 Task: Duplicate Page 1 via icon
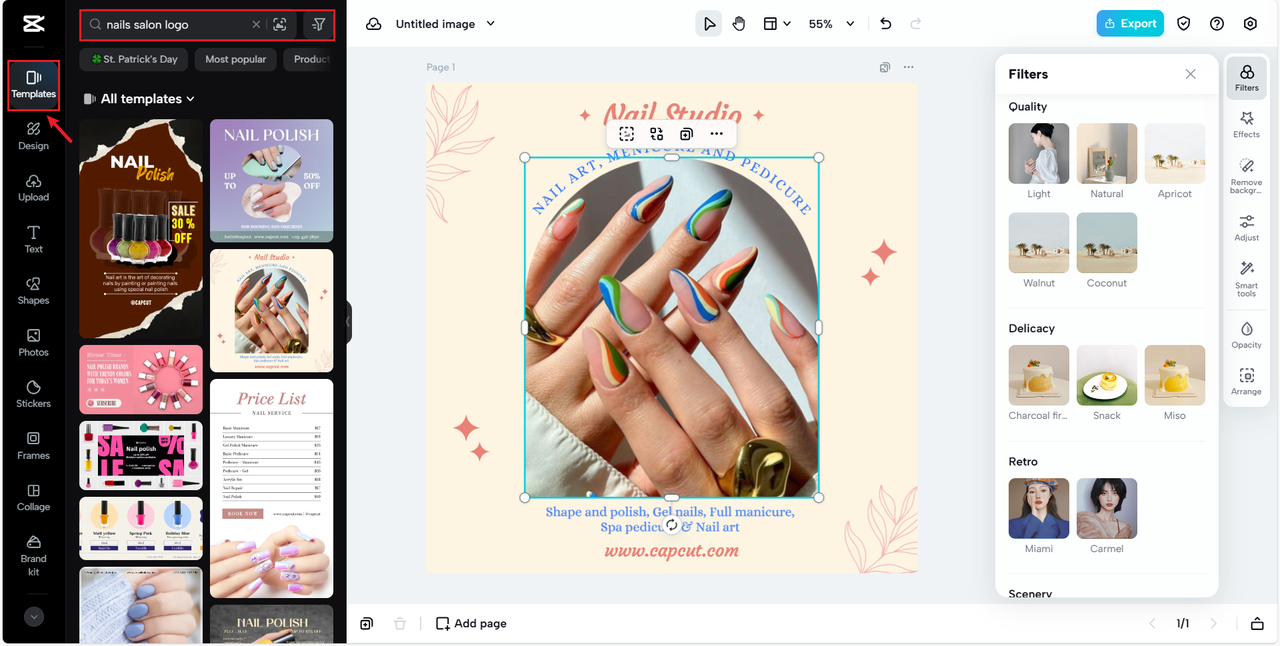(x=885, y=68)
